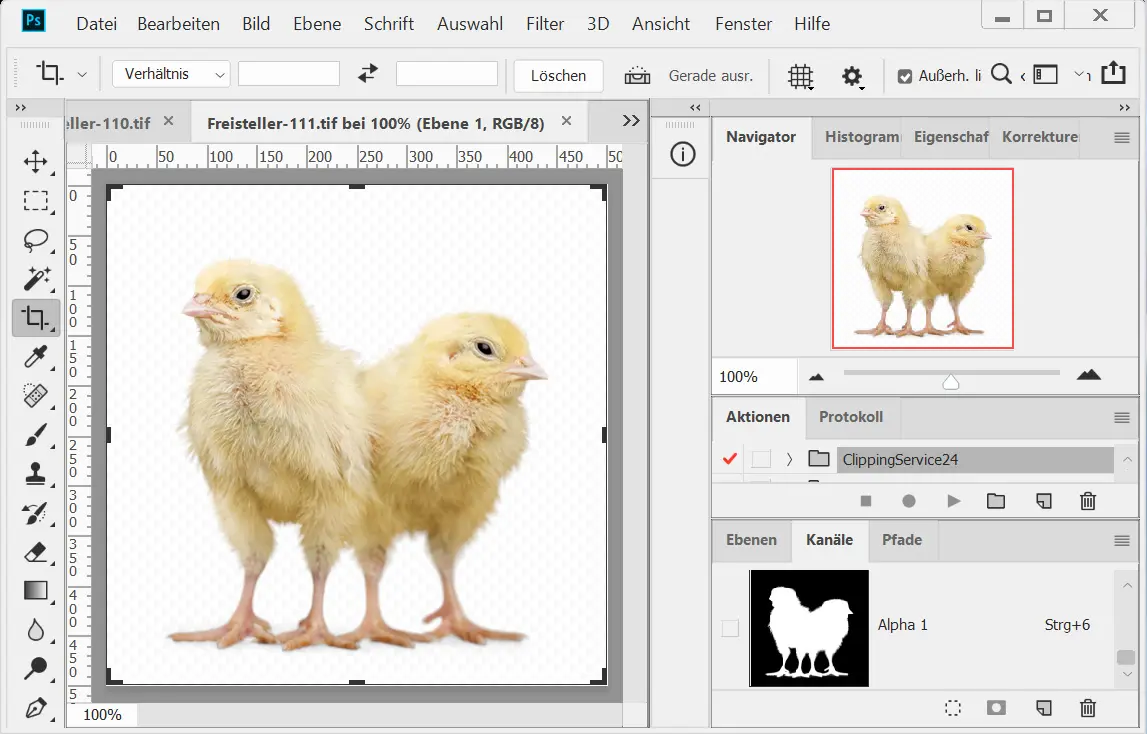
Task: Toggle the ClippingService24 action set checkmark
Action: click(729, 459)
